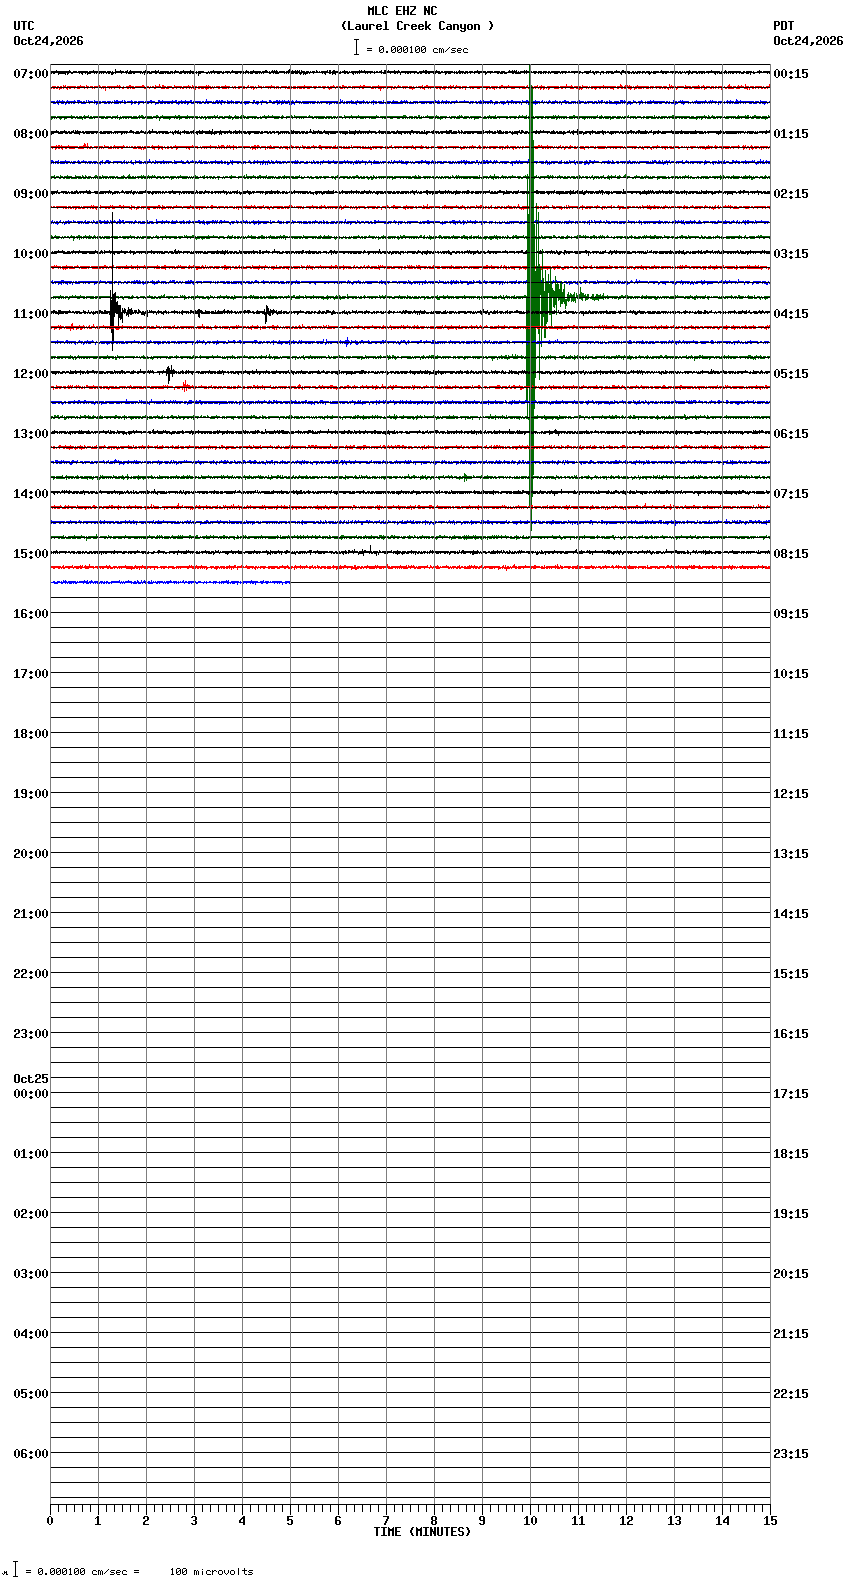Click the 15:15 PDT row label
850x1584 pixels.
[791, 974]
